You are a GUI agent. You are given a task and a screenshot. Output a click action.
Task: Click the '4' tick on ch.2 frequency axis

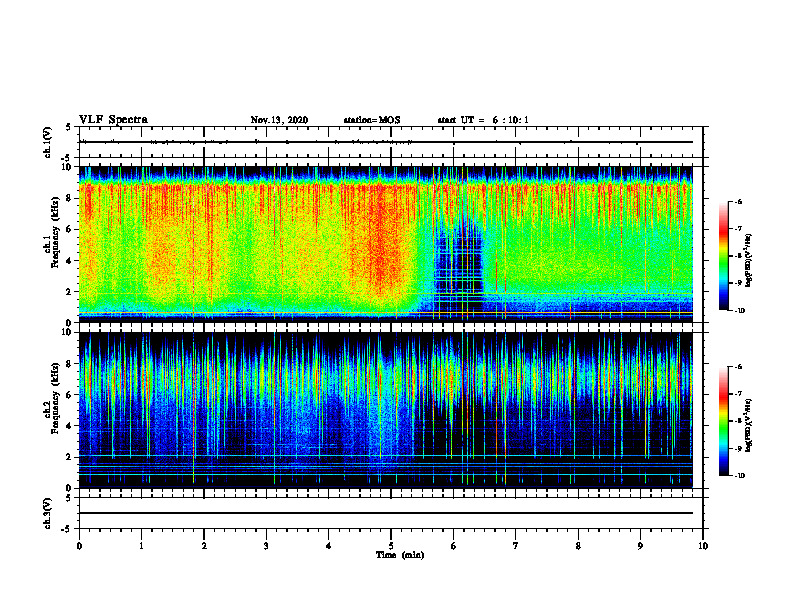[69, 426]
